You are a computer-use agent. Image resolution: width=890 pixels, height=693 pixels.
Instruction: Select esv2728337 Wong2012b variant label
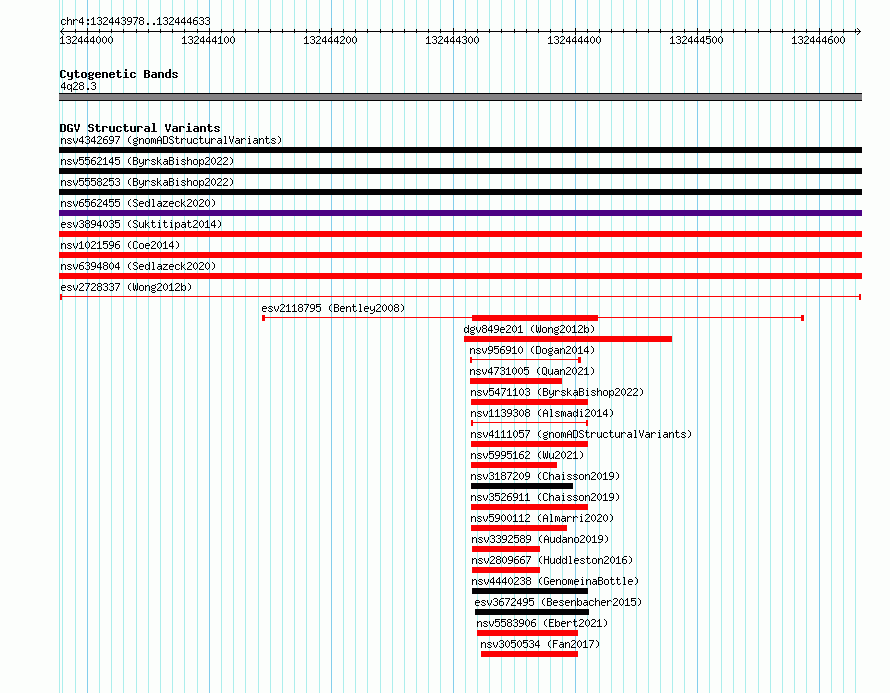point(126,287)
